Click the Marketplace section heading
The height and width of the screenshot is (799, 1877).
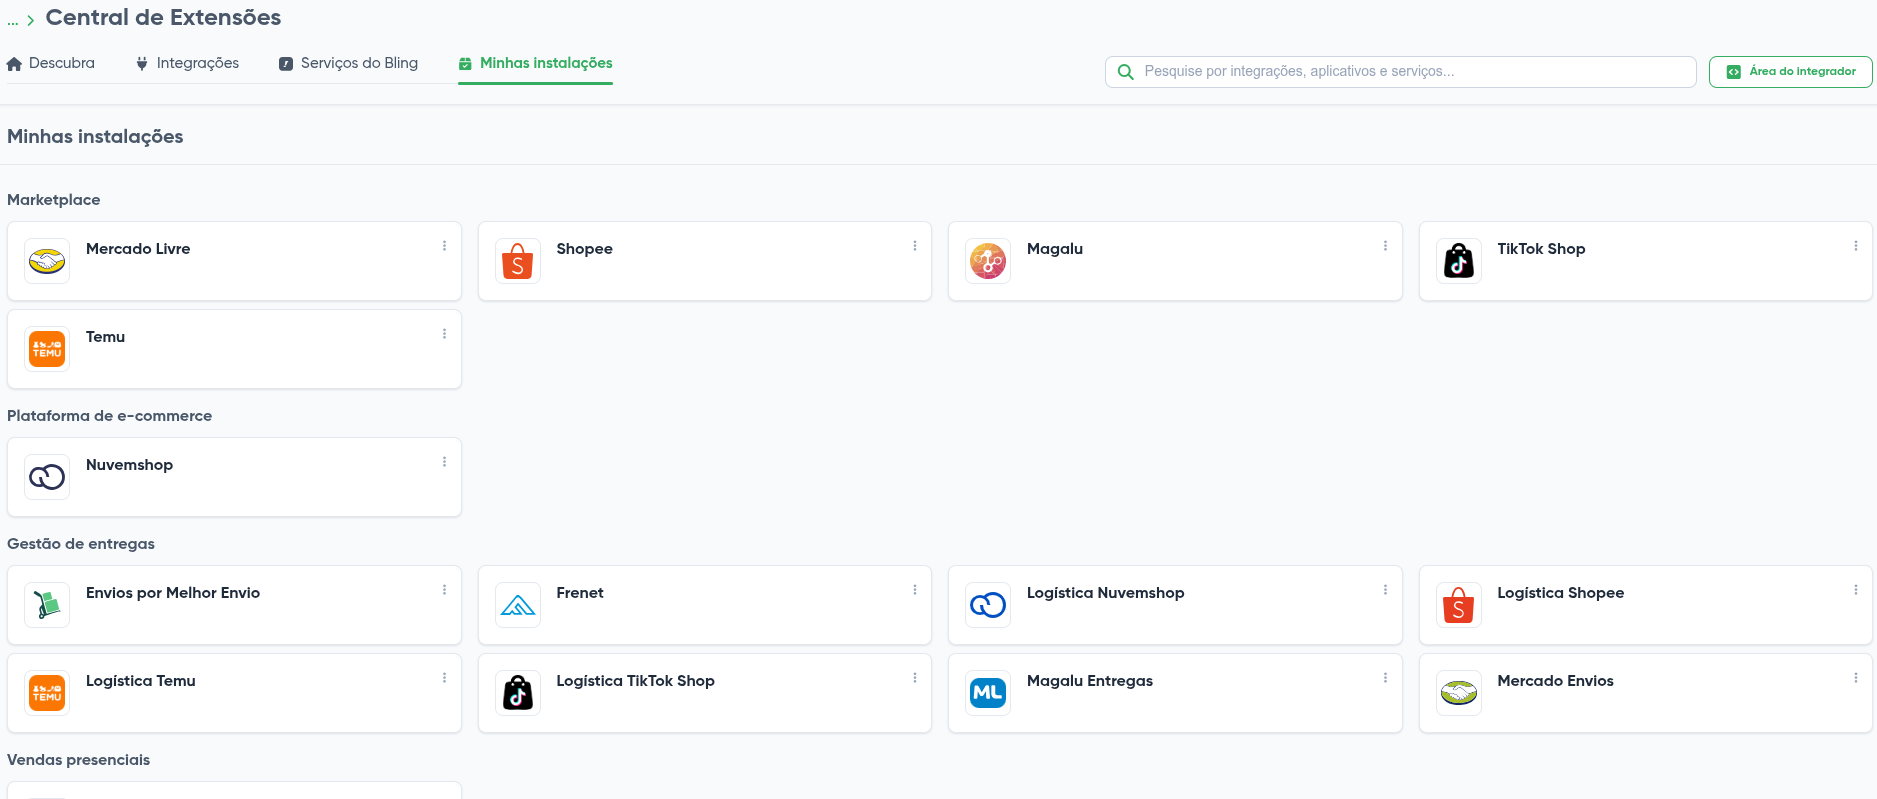[54, 200]
